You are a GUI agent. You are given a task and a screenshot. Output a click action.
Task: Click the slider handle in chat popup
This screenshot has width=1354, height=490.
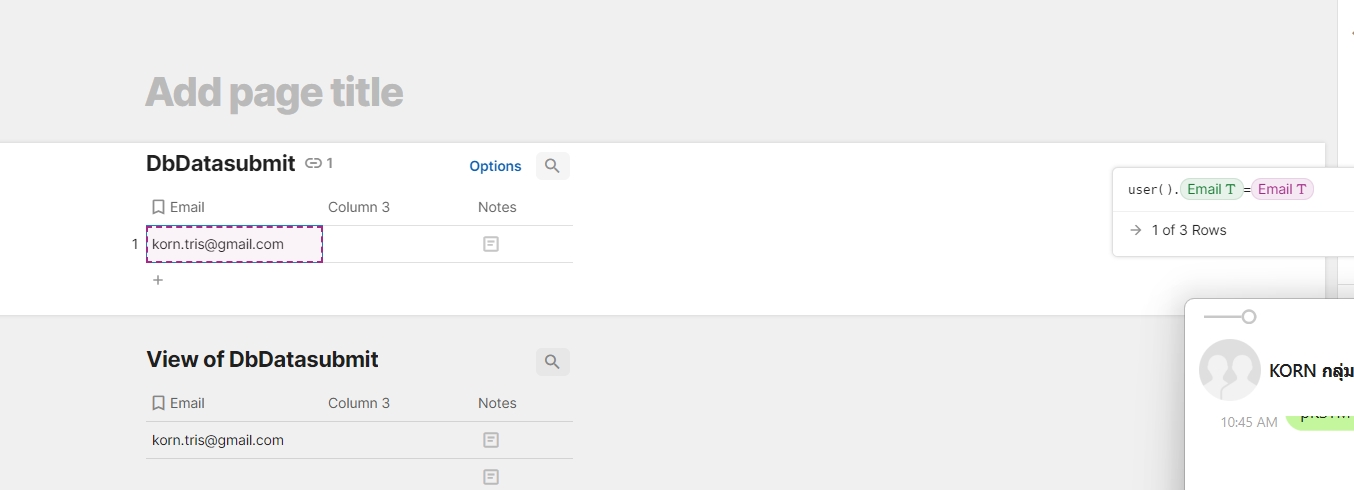(x=1248, y=317)
